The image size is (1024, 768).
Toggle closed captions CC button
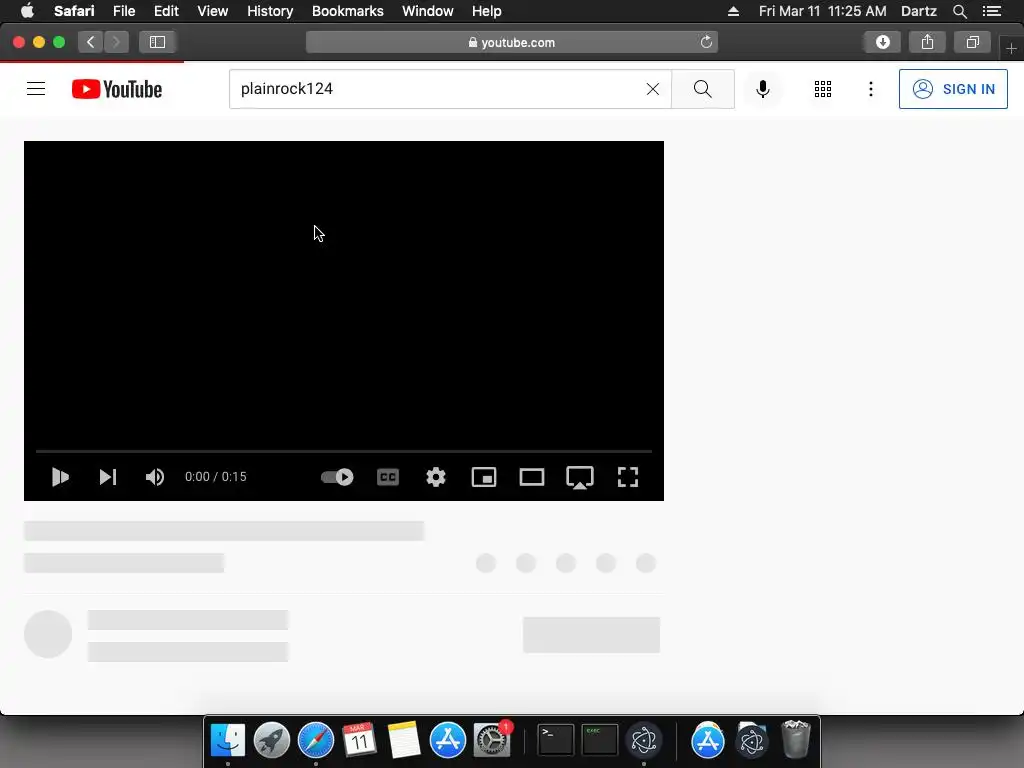point(388,477)
